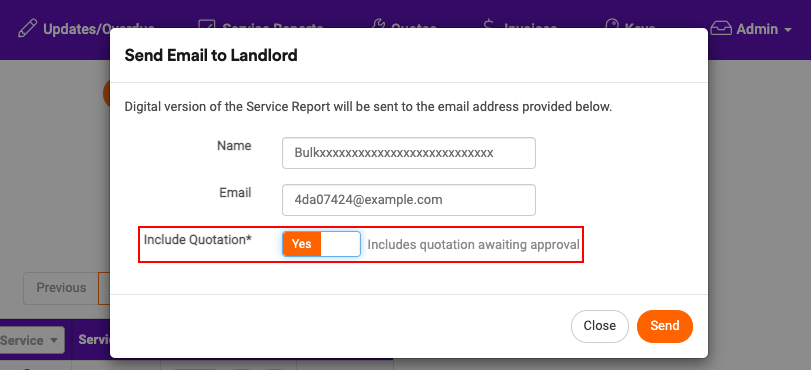Toggle the Include Quotation Yes switch
Viewport: 811px width, 370px height.
click(321, 244)
